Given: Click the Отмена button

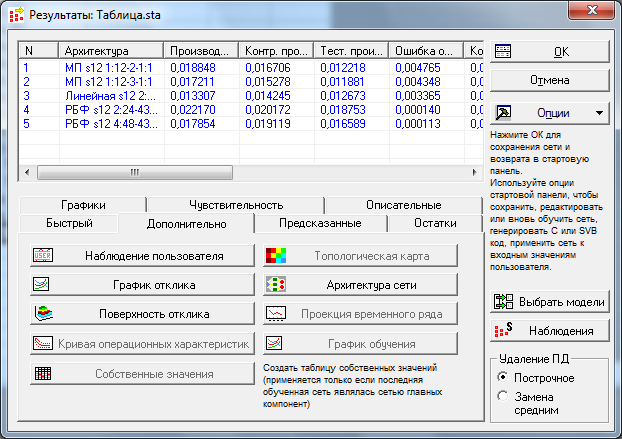Looking at the screenshot, I should (x=550, y=81).
